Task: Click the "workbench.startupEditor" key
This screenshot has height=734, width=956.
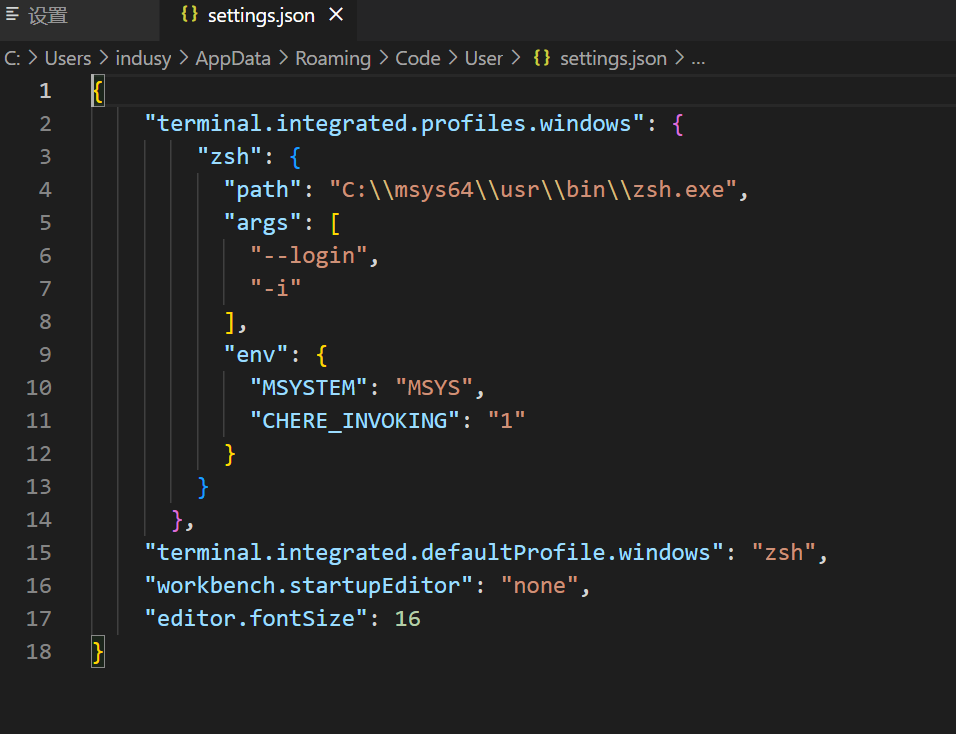Action: [308, 586]
